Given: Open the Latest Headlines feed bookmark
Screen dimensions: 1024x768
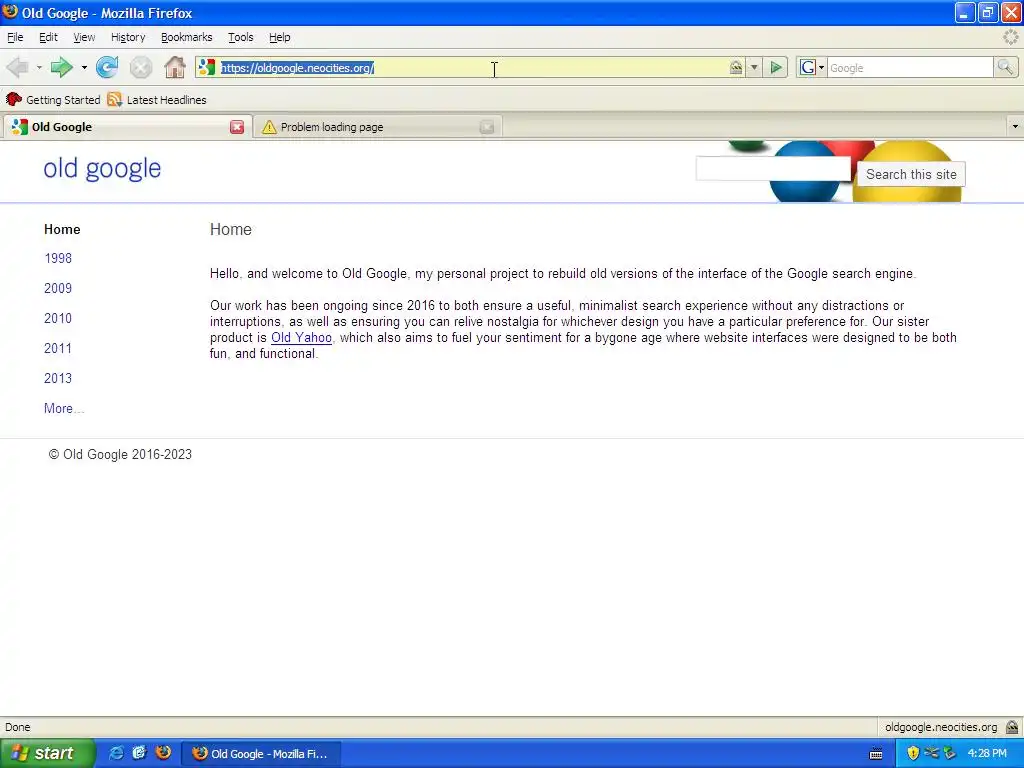Looking at the screenshot, I should coord(157,100).
